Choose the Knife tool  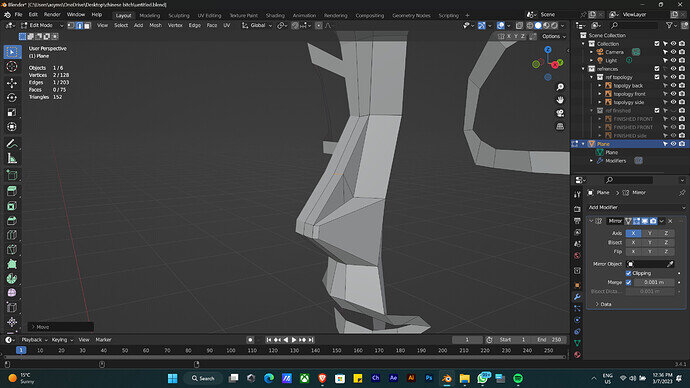12,249
